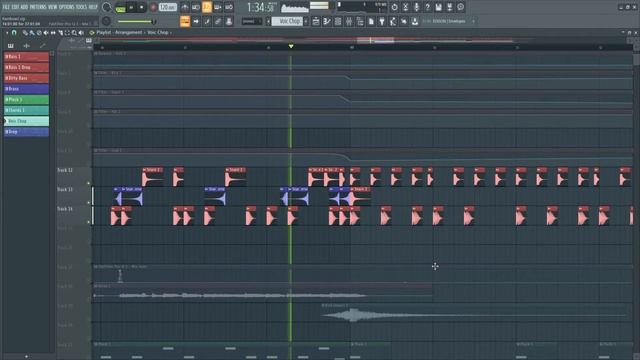Click the tempo field showing 120
This screenshot has width=640, height=360.
click(167, 7)
